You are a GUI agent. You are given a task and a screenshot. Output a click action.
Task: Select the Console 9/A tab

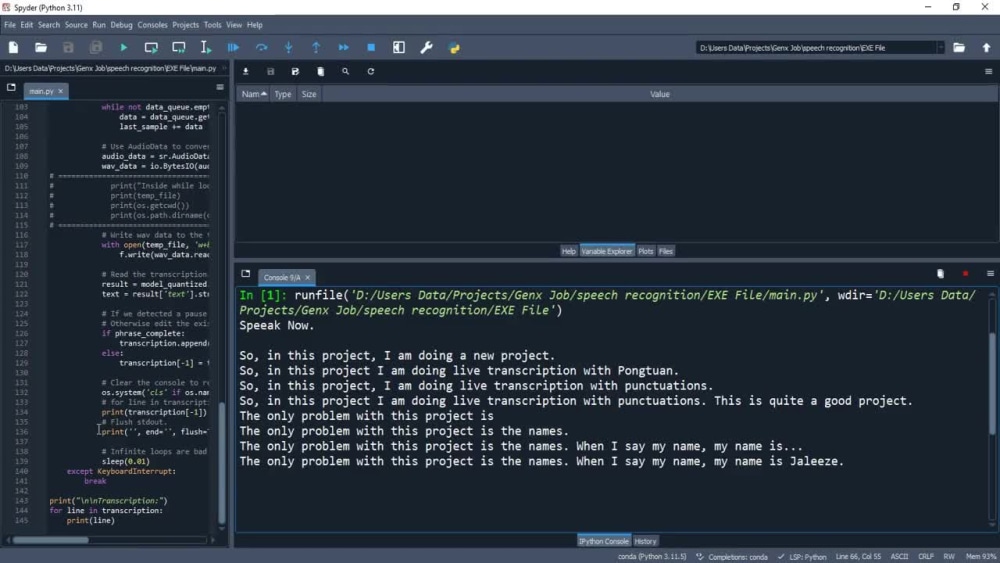[x=282, y=277]
